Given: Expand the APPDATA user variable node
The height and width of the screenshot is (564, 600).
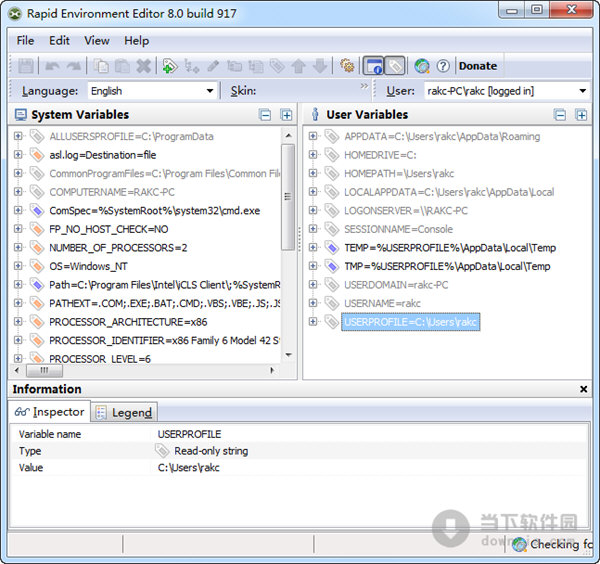Looking at the screenshot, I should [x=313, y=136].
